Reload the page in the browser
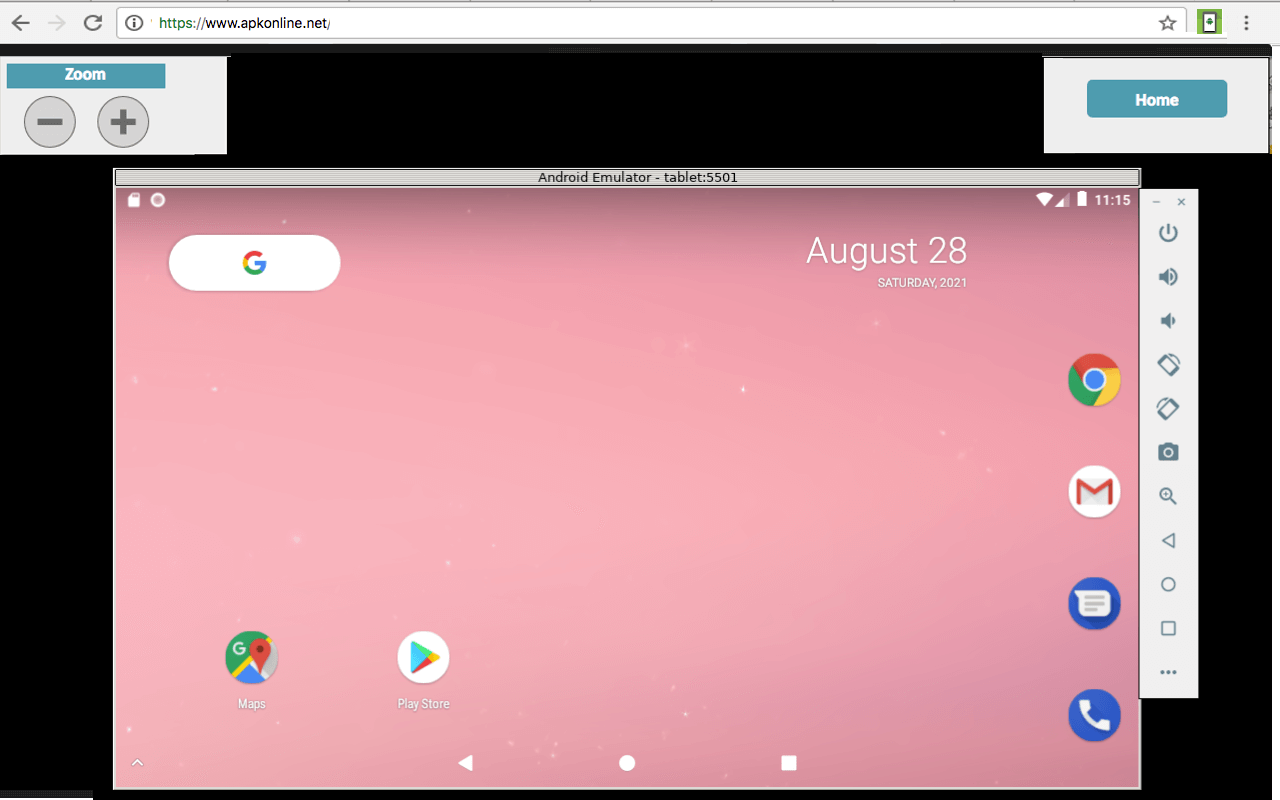This screenshot has width=1280, height=800. [93, 23]
